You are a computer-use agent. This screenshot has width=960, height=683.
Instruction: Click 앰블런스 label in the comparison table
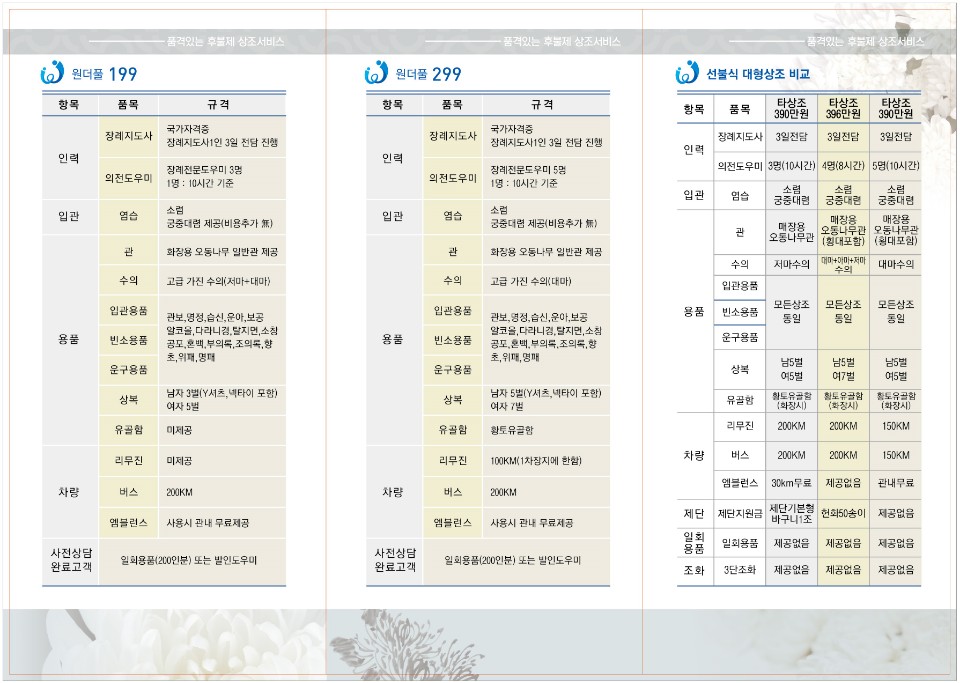pyautogui.click(x=740, y=483)
